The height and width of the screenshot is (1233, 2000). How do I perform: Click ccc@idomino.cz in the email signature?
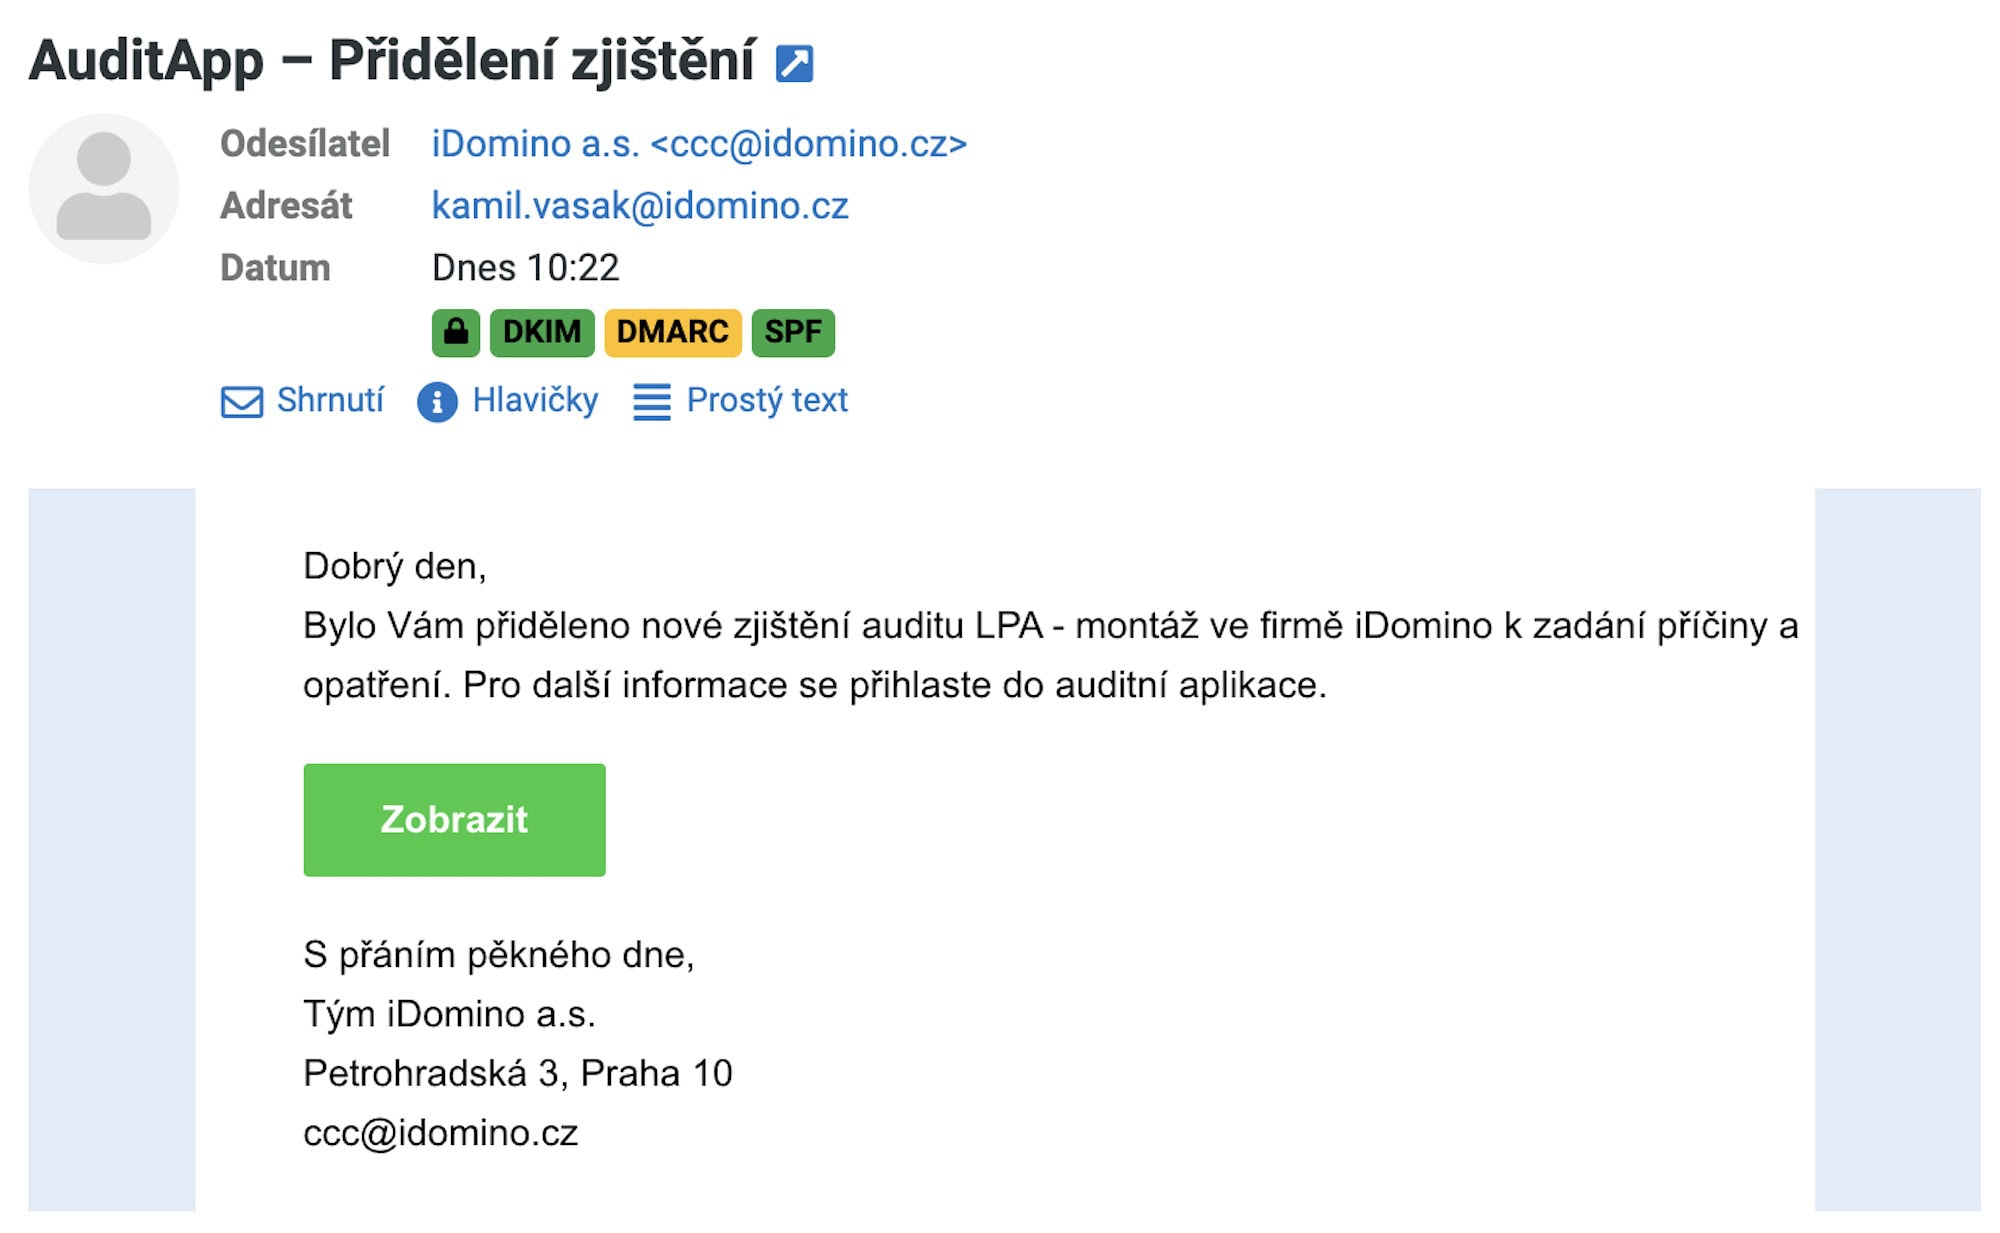(x=441, y=1133)
